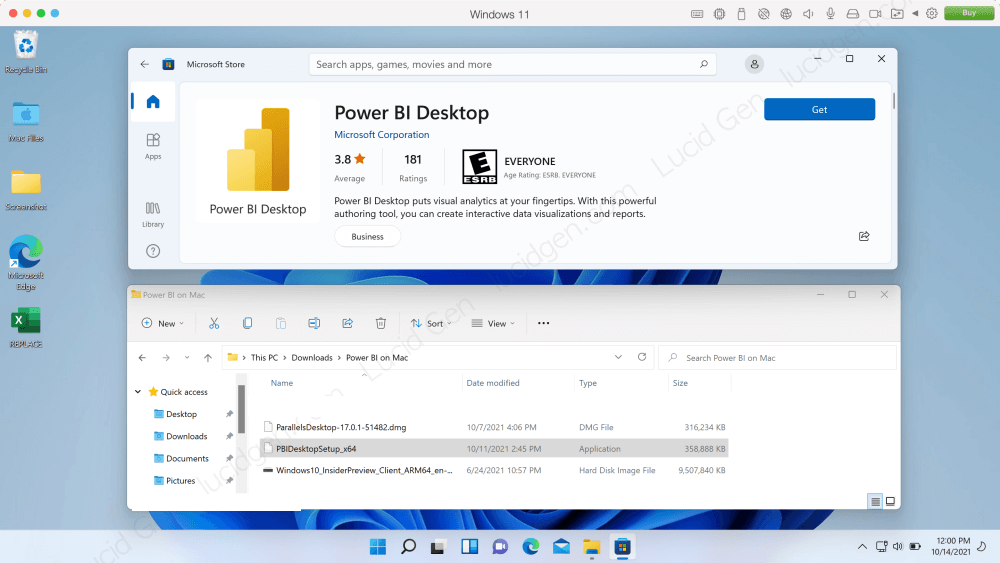Screen dimensions: 1000x563
Task: Open Help icon in Microsoft Store sidebar
Action: [x=153, y=251]
